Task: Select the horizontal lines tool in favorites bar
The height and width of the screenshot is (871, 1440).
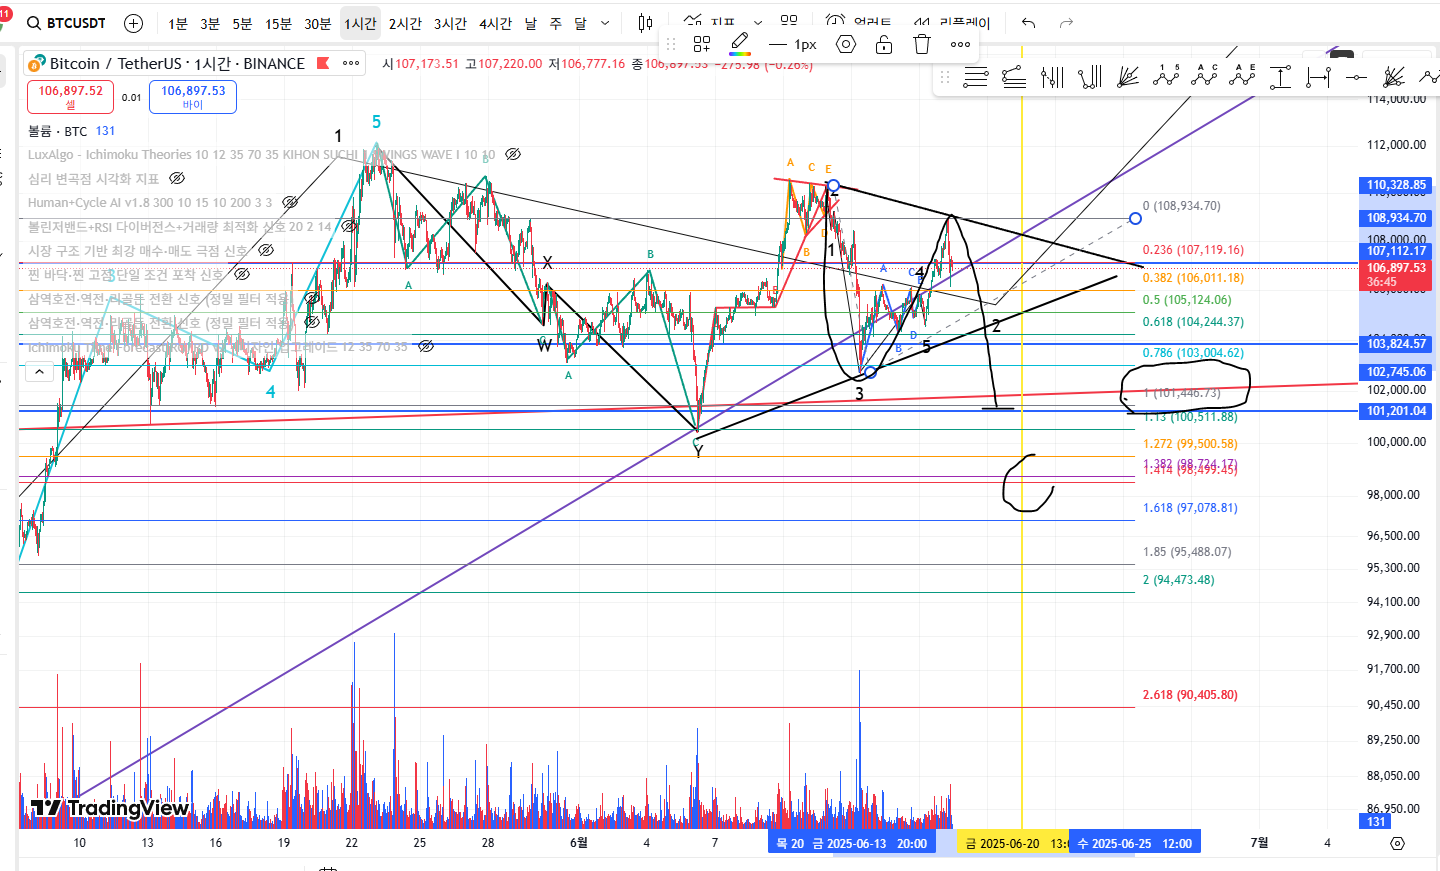Action: click(976, 77)
